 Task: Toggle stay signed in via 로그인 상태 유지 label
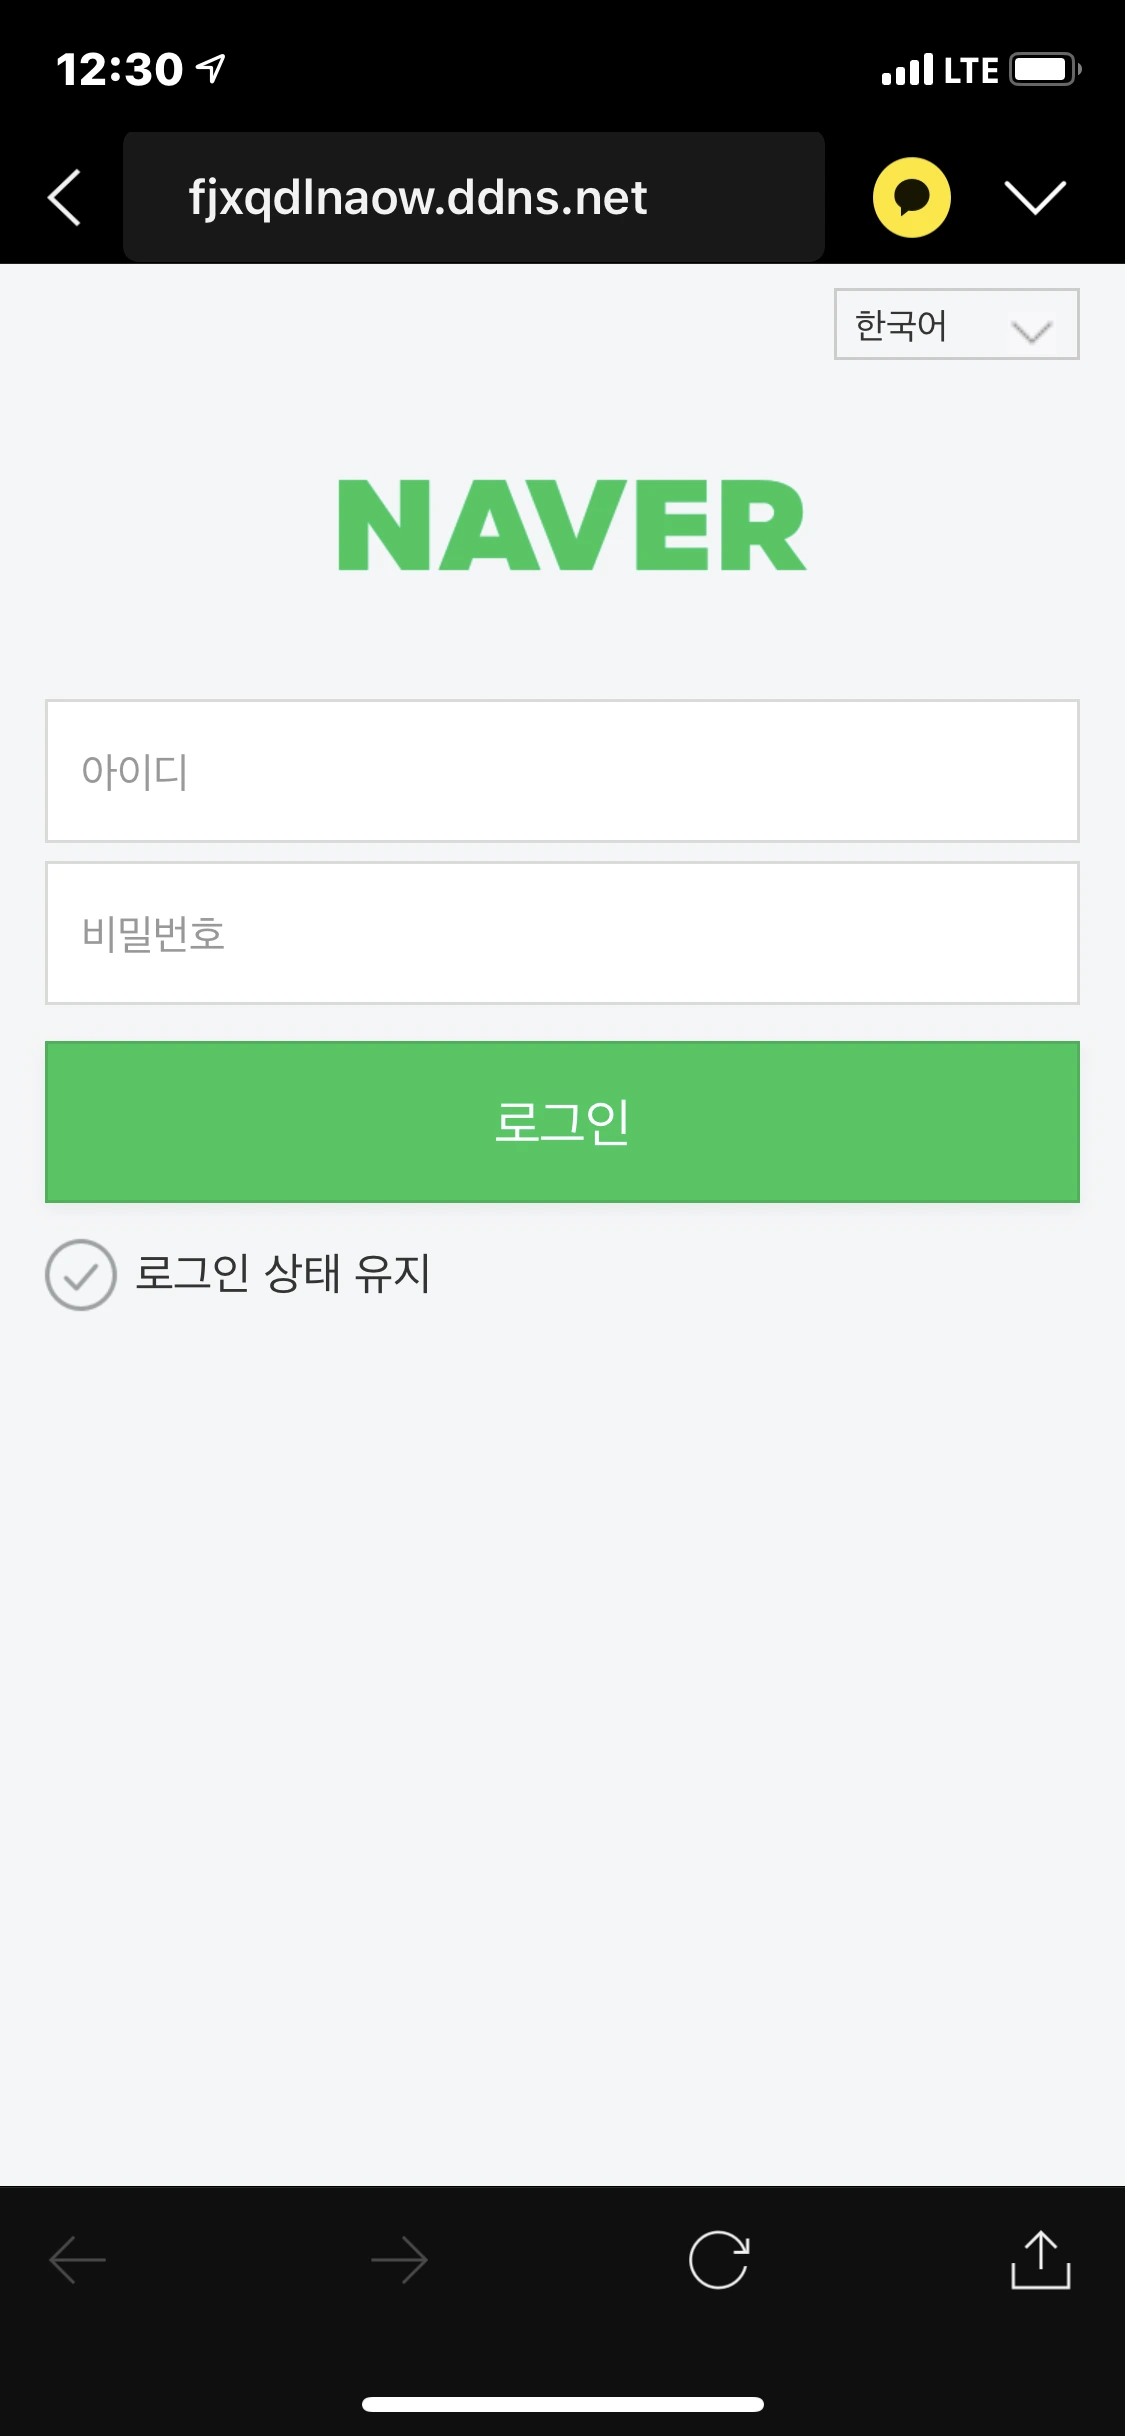pos(283,1274)
